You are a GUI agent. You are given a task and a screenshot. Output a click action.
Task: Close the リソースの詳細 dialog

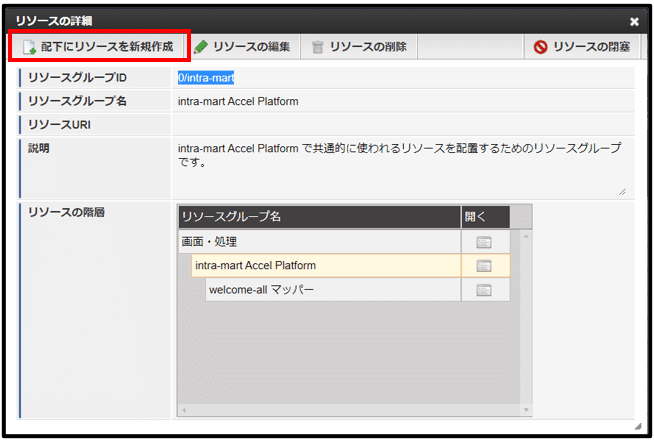[x=634, y=21]
